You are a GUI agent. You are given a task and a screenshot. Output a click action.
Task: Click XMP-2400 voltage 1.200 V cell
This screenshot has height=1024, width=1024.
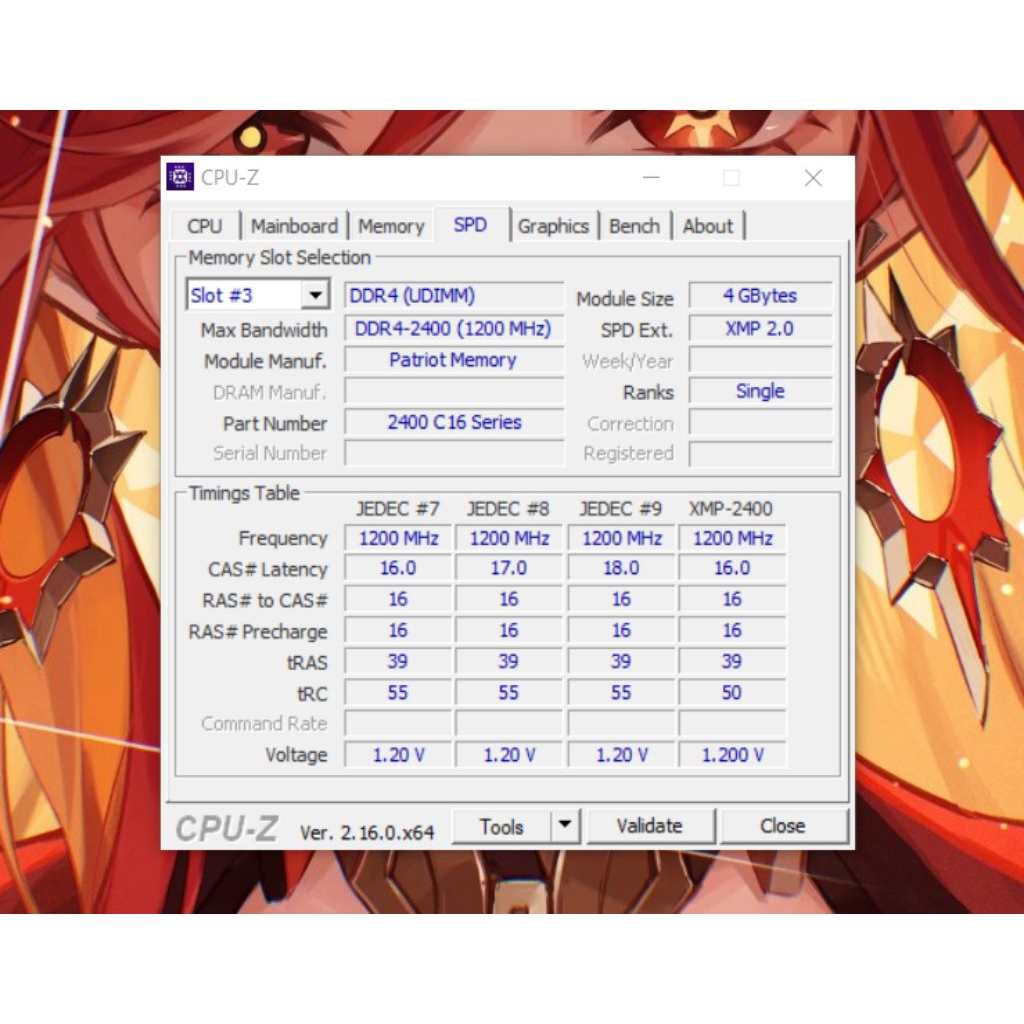(732, 755)
